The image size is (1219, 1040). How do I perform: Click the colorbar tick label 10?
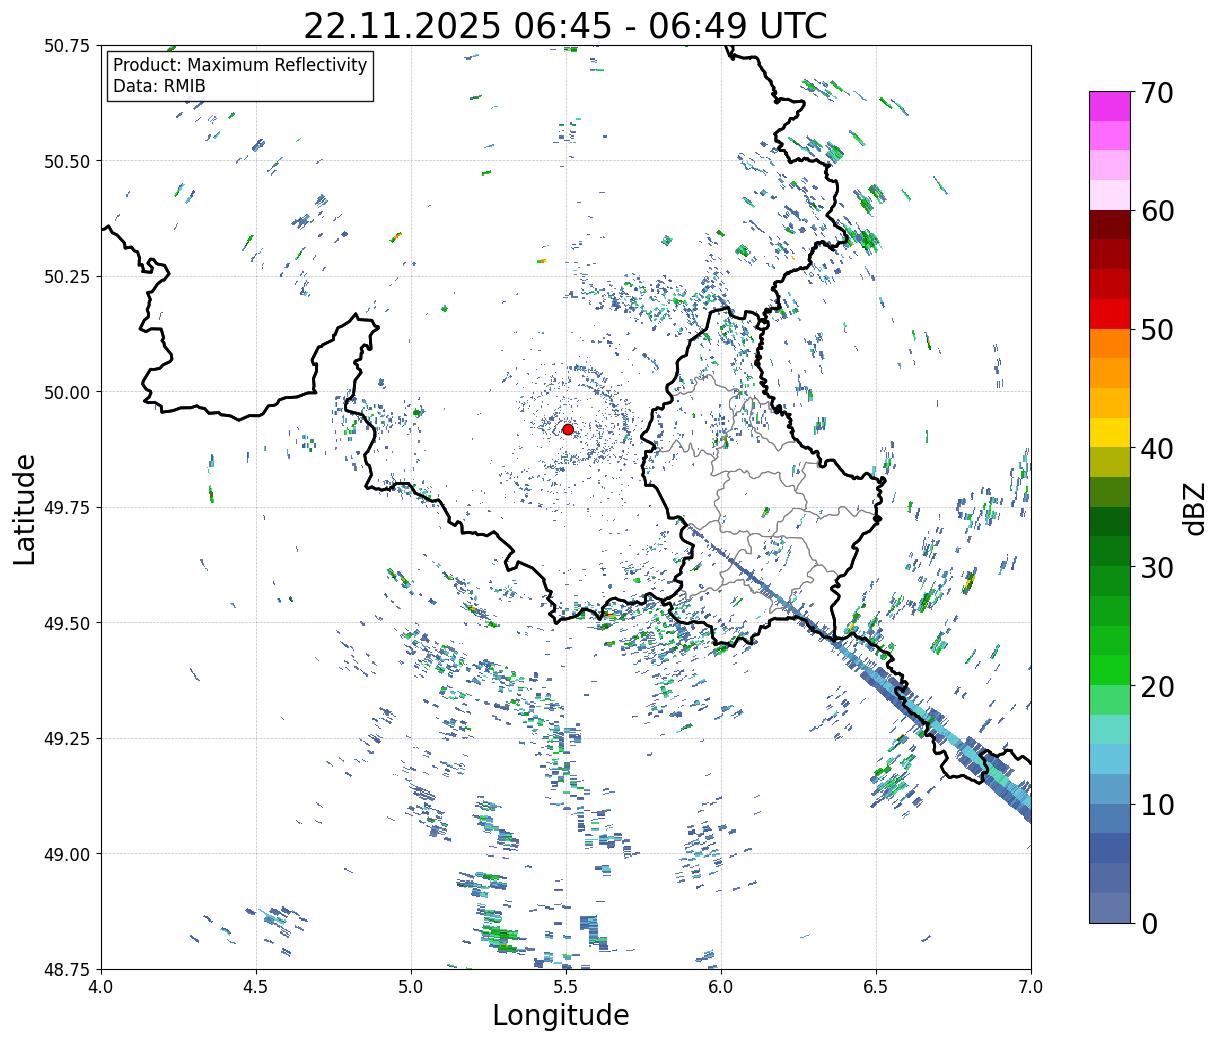1156,804
